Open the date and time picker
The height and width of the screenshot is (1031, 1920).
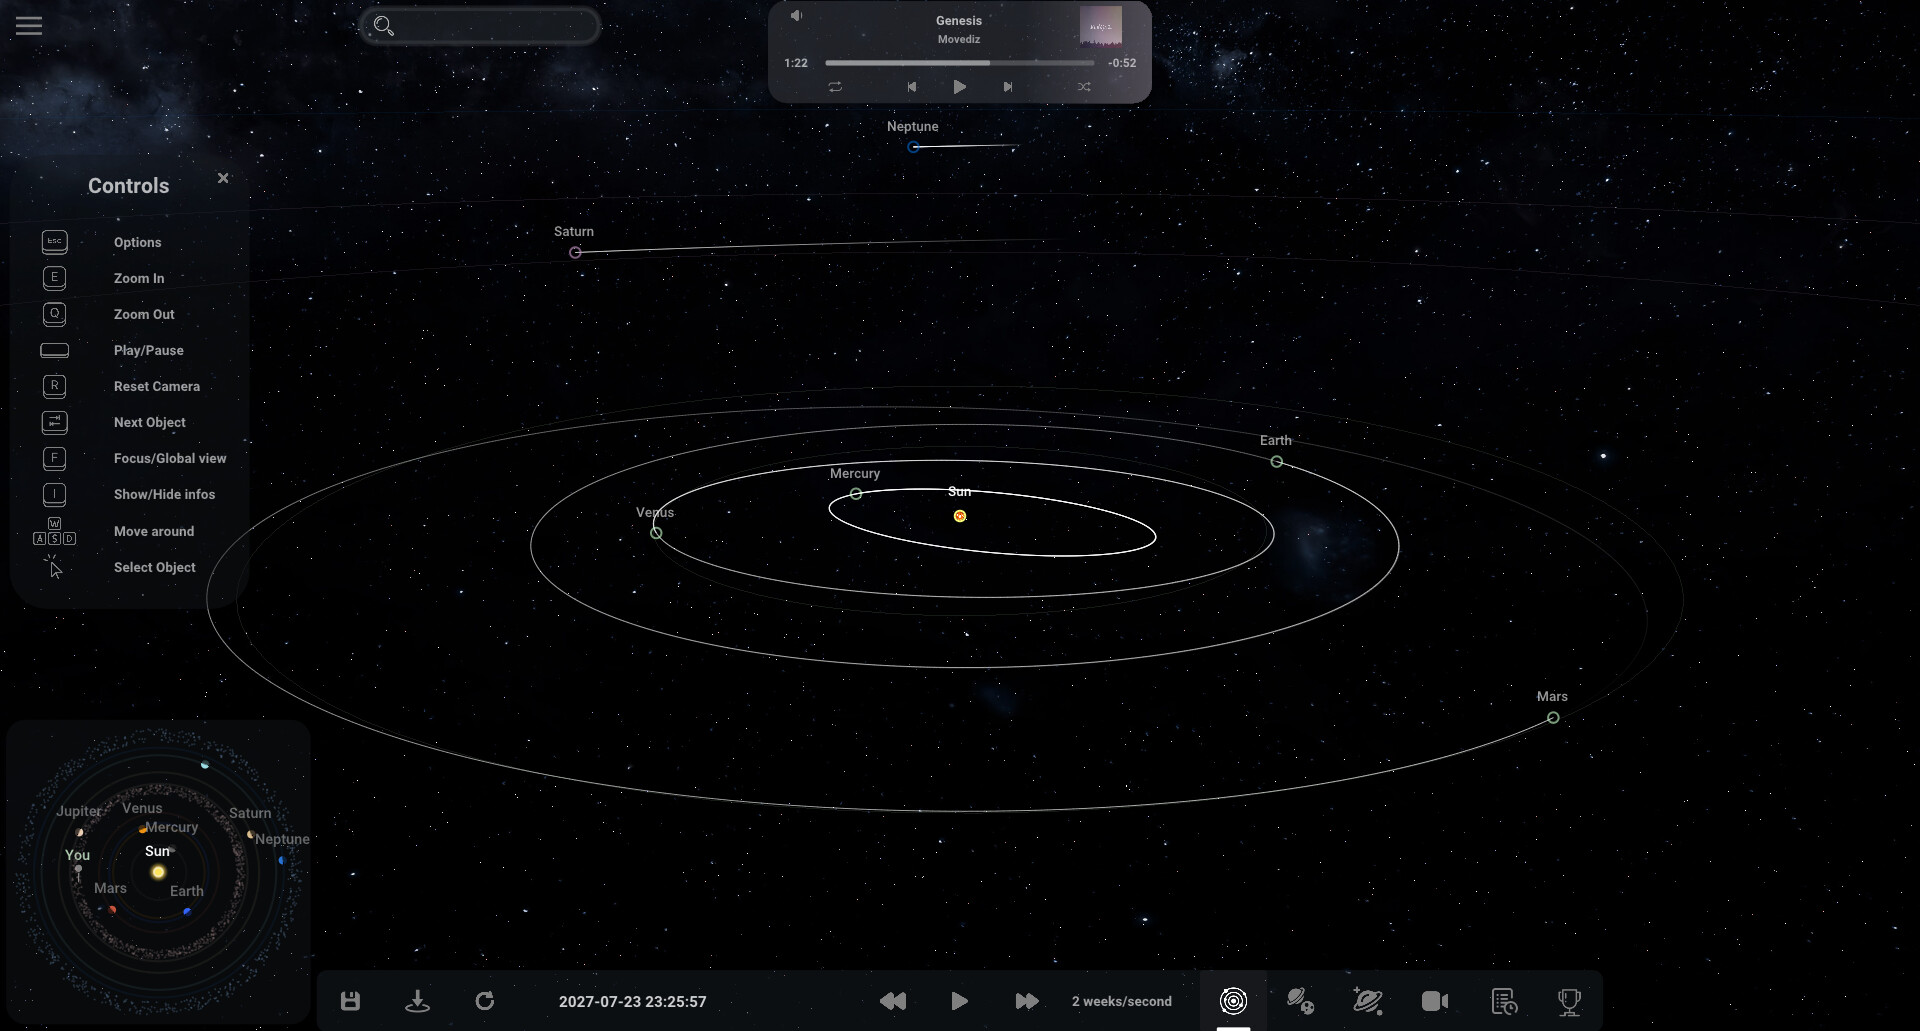click(632, 1000)
